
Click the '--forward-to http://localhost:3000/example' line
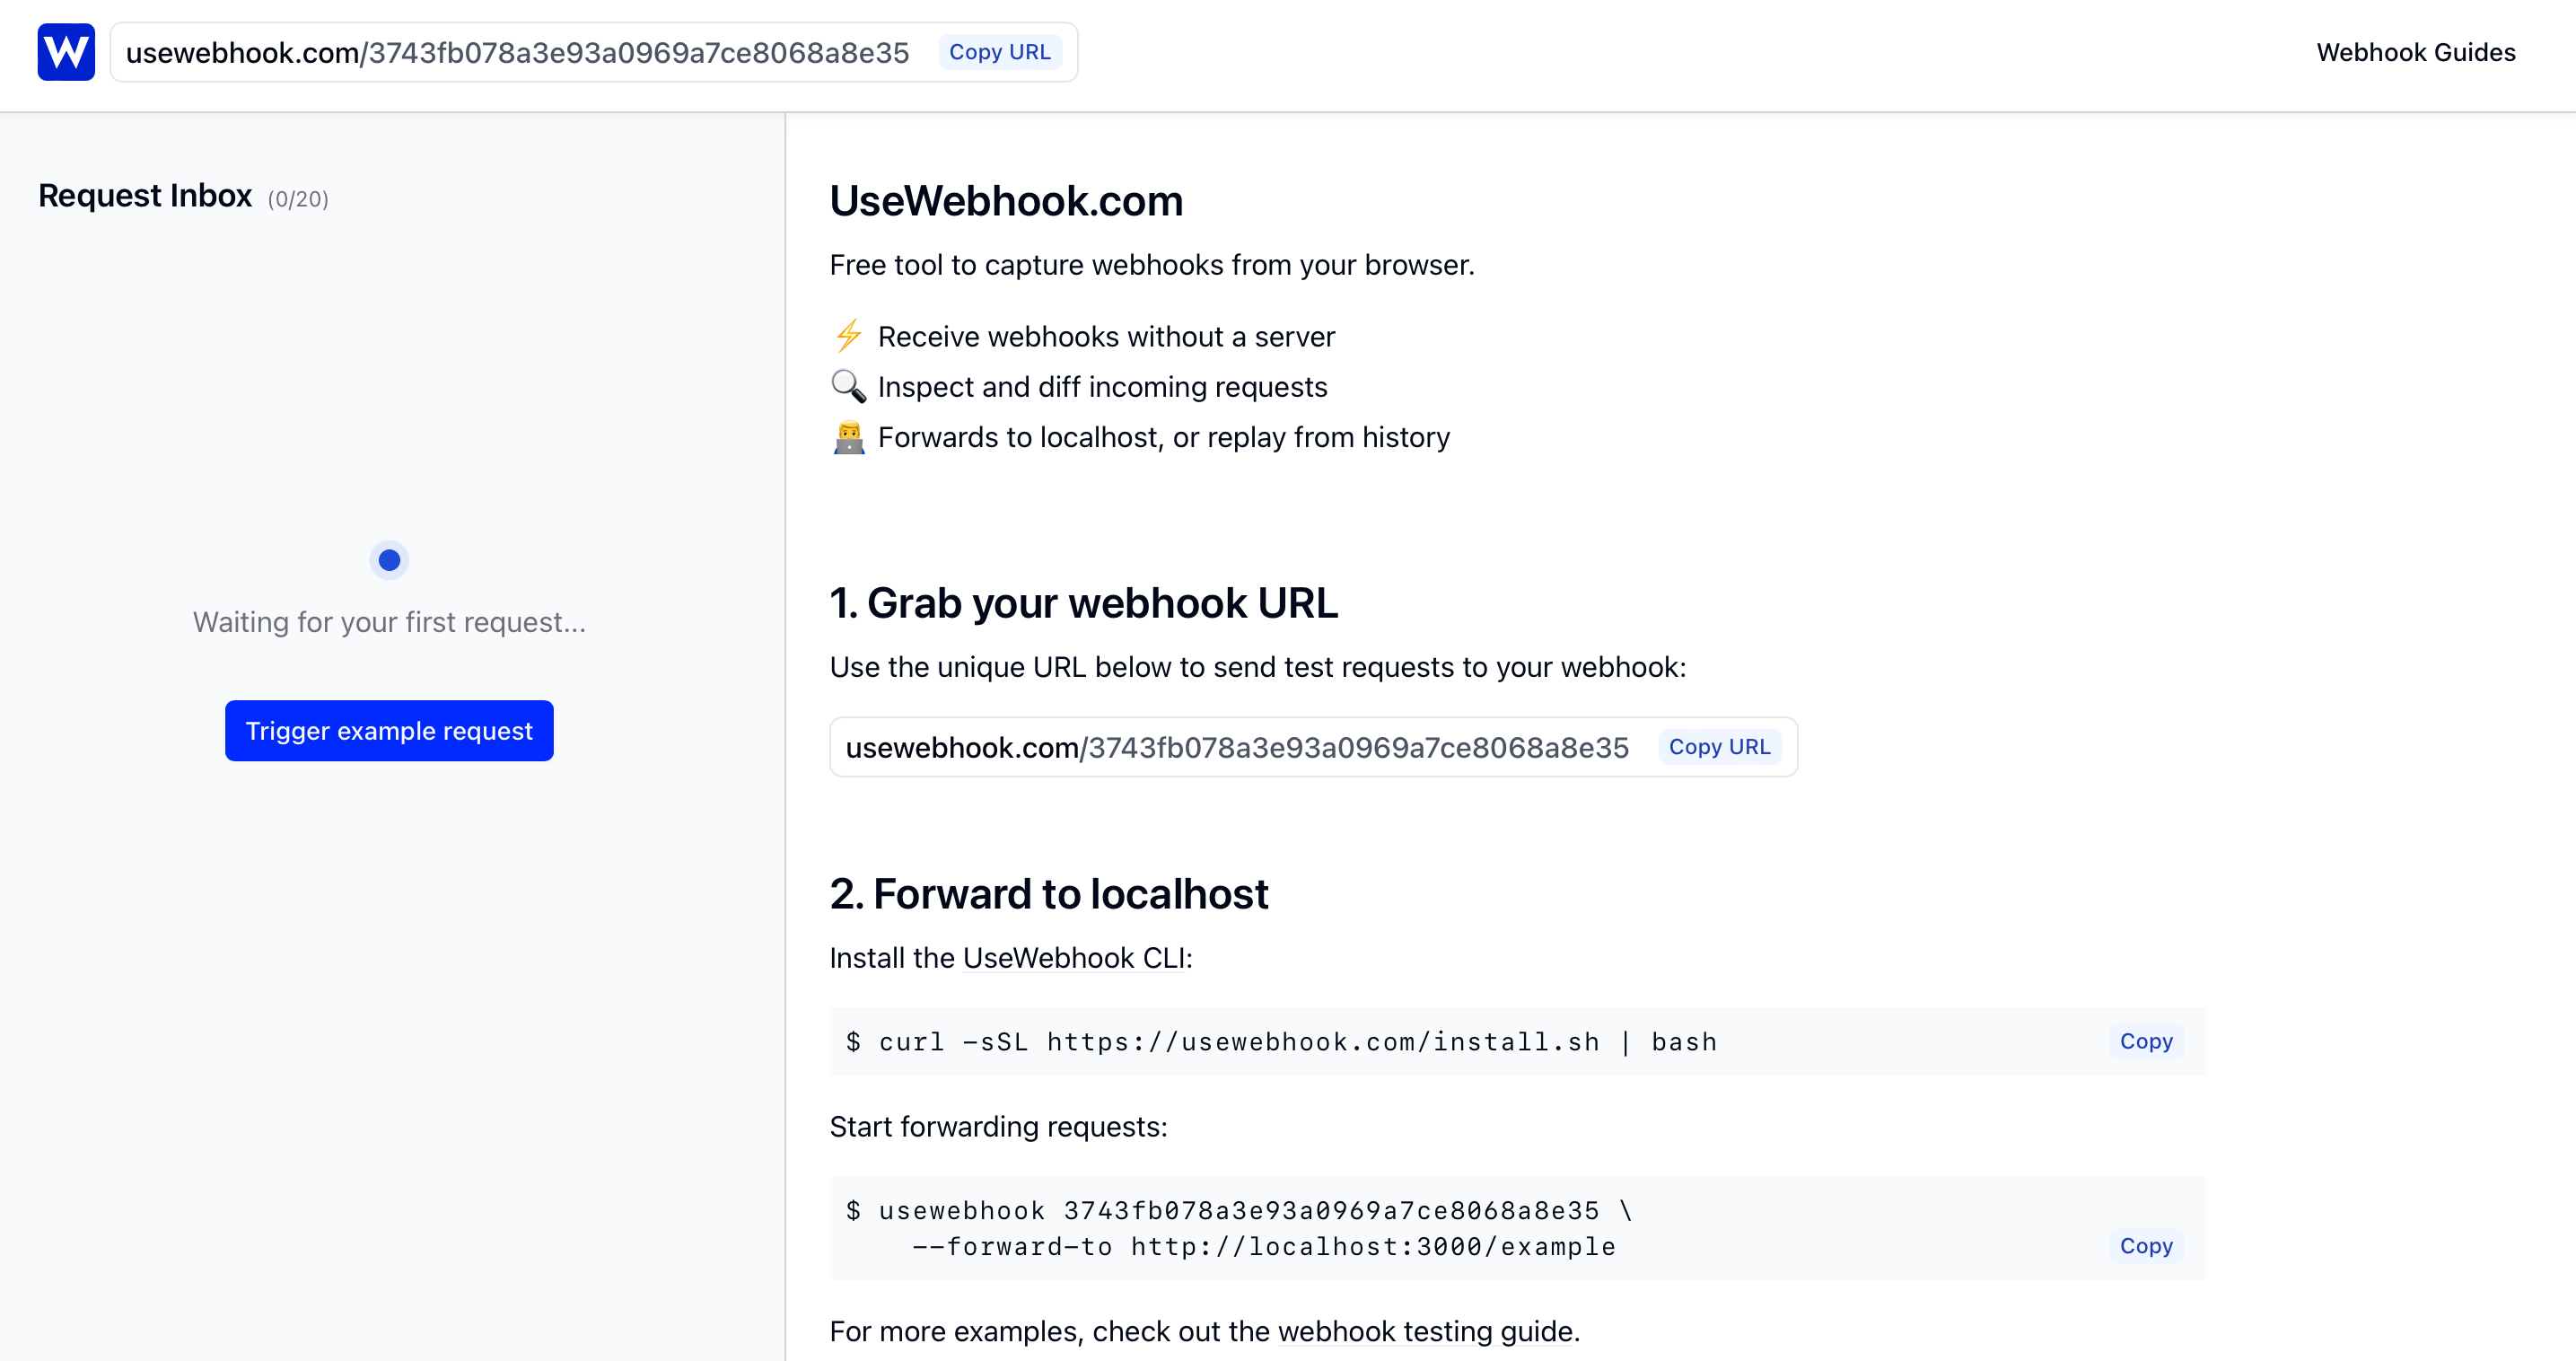[1264, 1247]
